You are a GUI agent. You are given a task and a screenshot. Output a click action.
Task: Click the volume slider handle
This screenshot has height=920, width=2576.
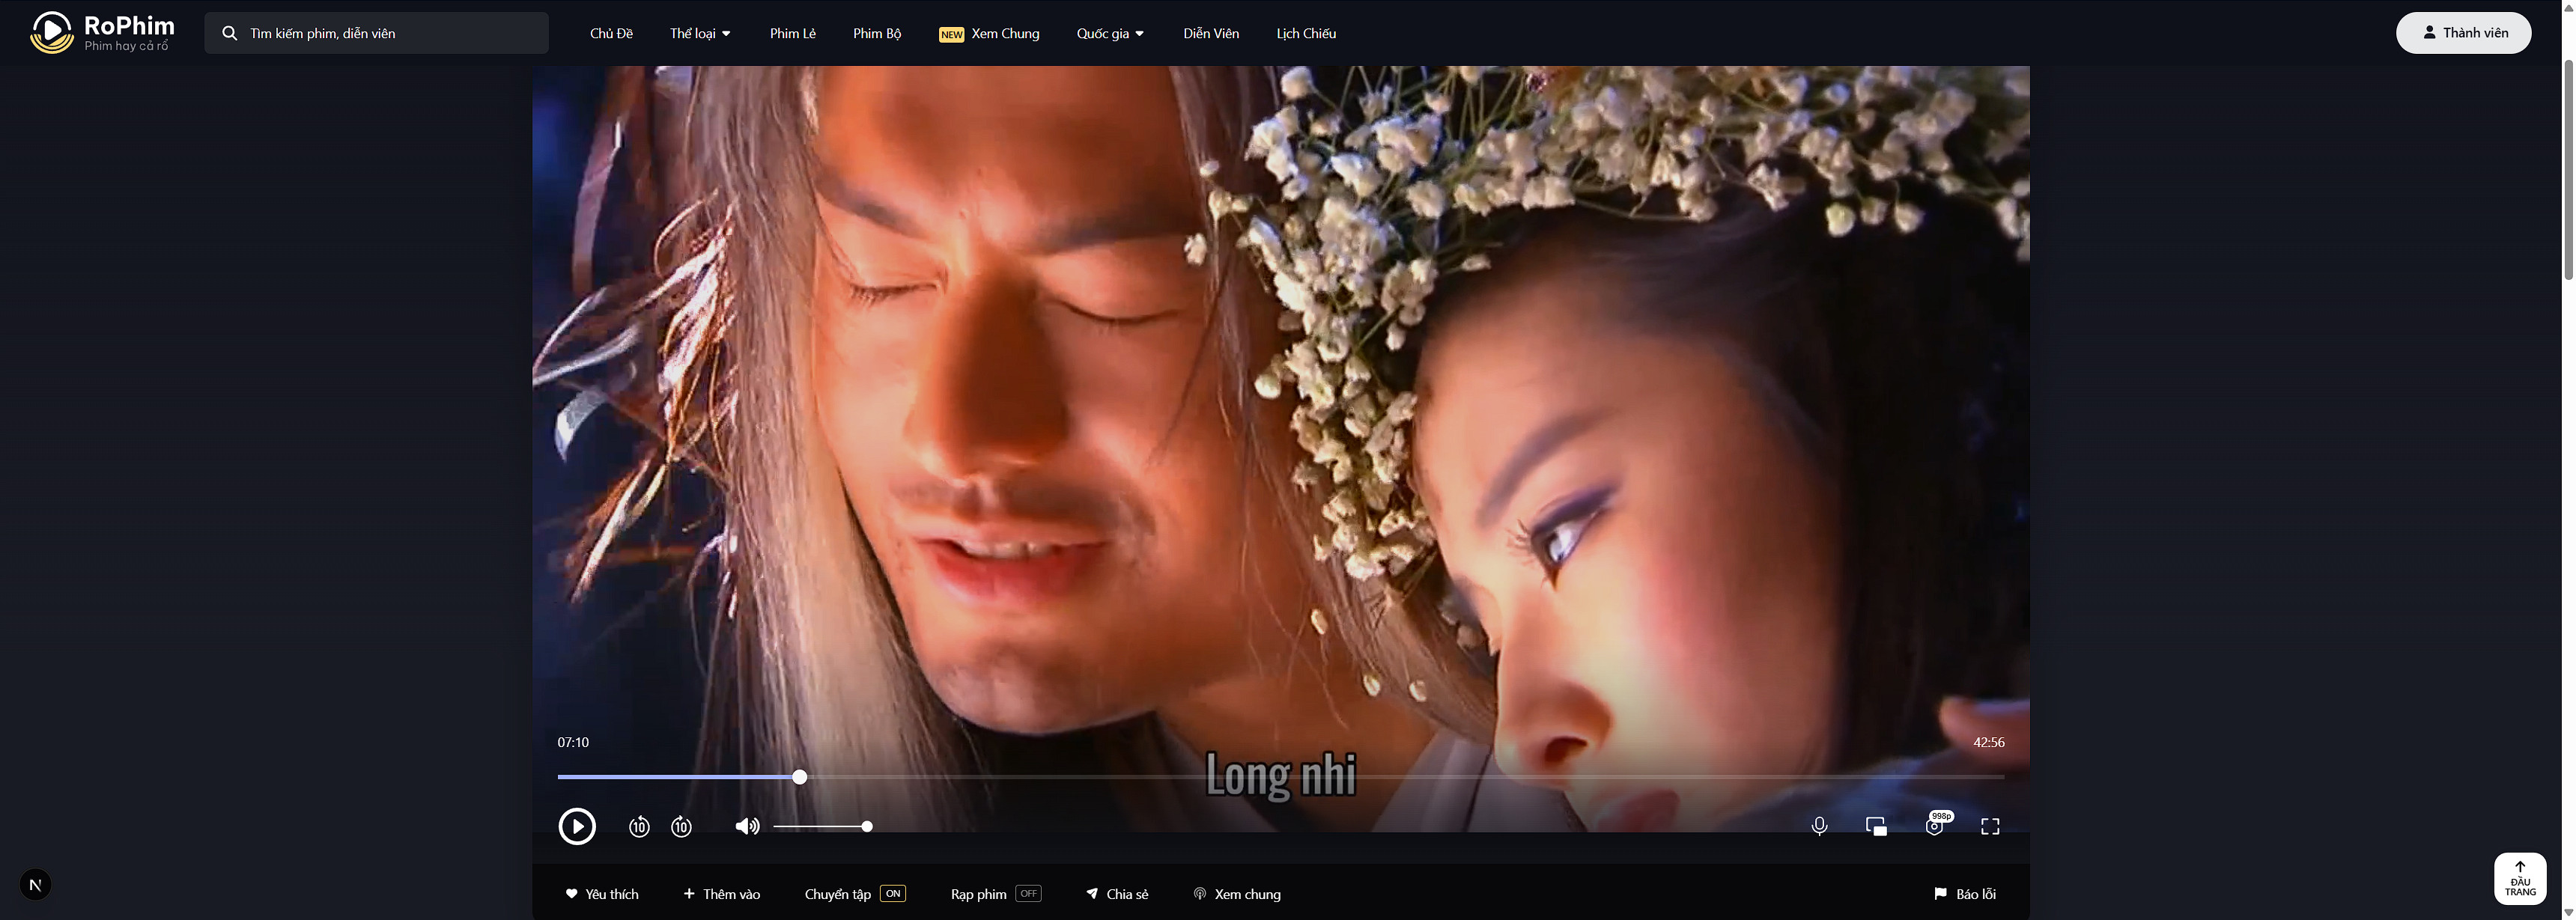pyautogui.click(x=867, y=826)
